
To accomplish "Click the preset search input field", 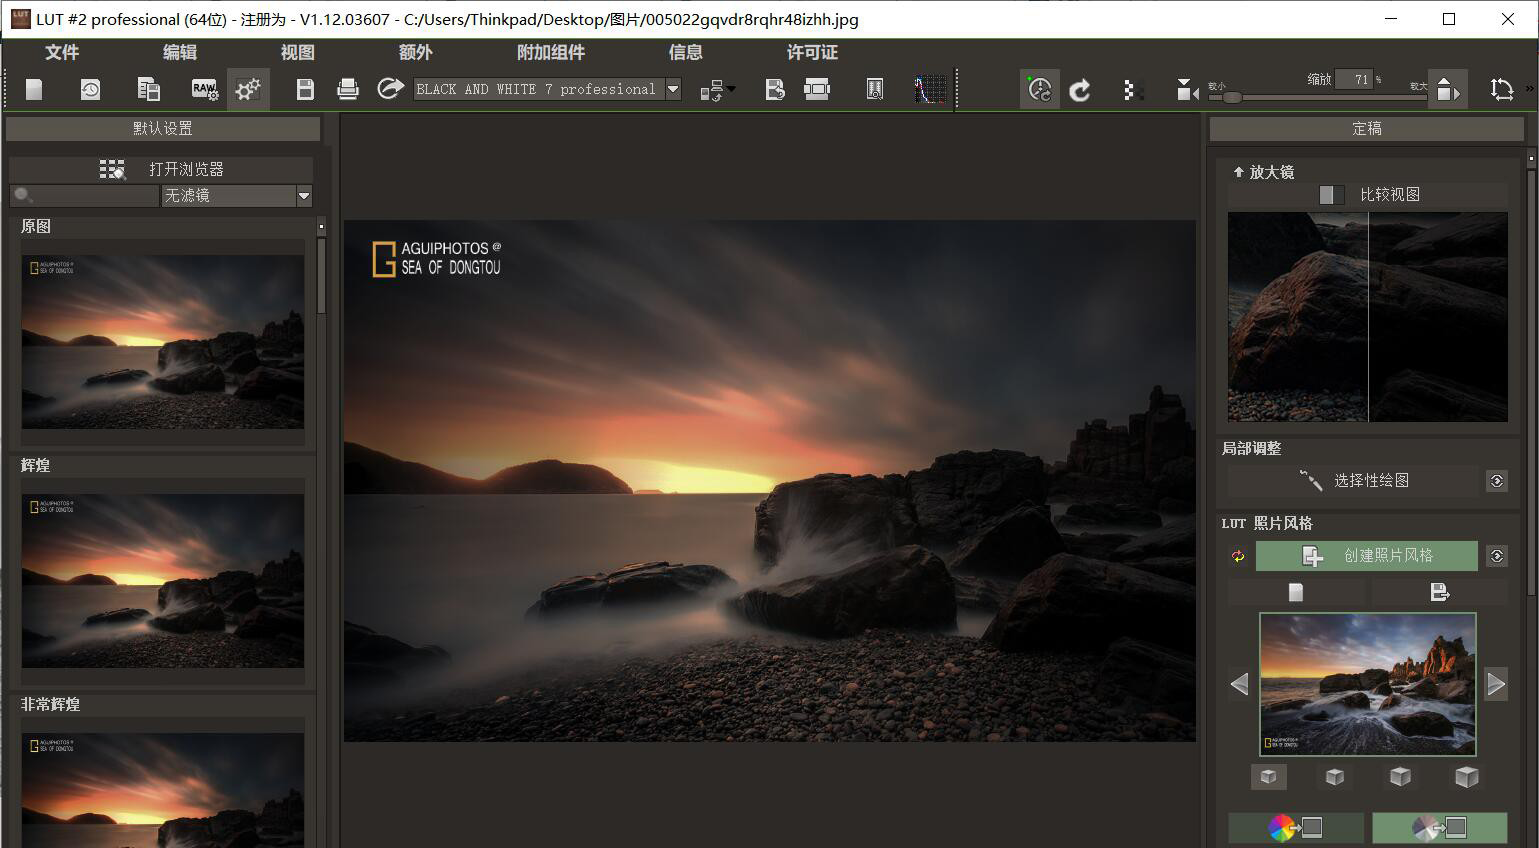I will pos(84,196).
